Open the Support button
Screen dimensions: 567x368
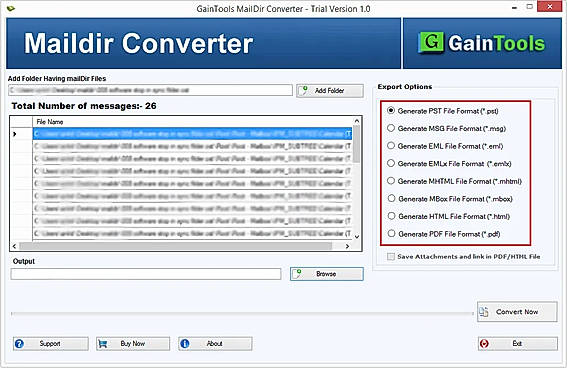tap(51, 343)
